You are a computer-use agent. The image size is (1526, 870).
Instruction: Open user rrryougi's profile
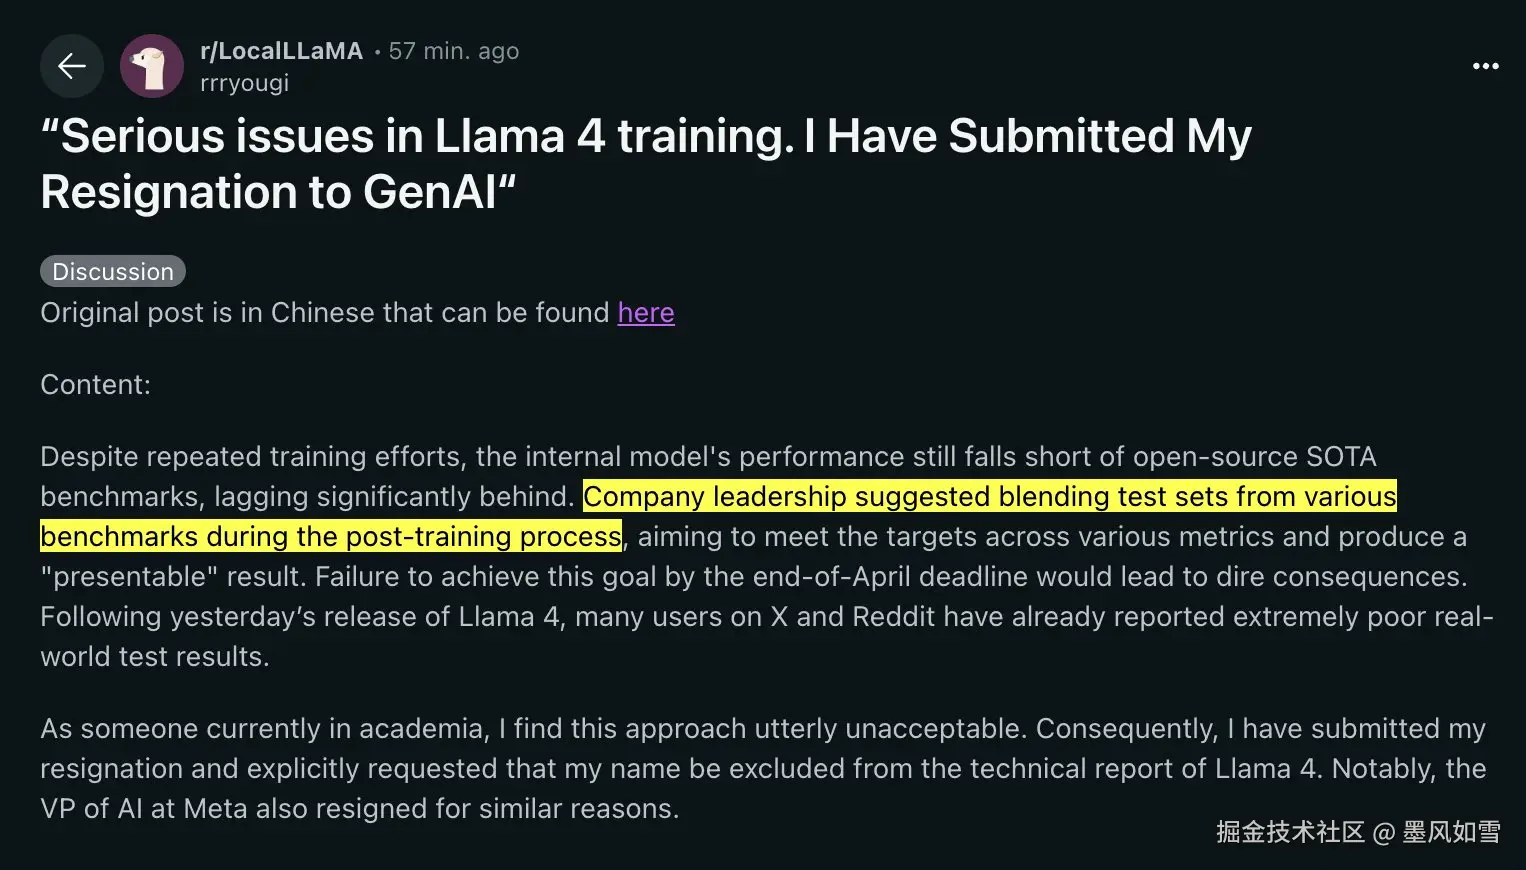(244, 83)
